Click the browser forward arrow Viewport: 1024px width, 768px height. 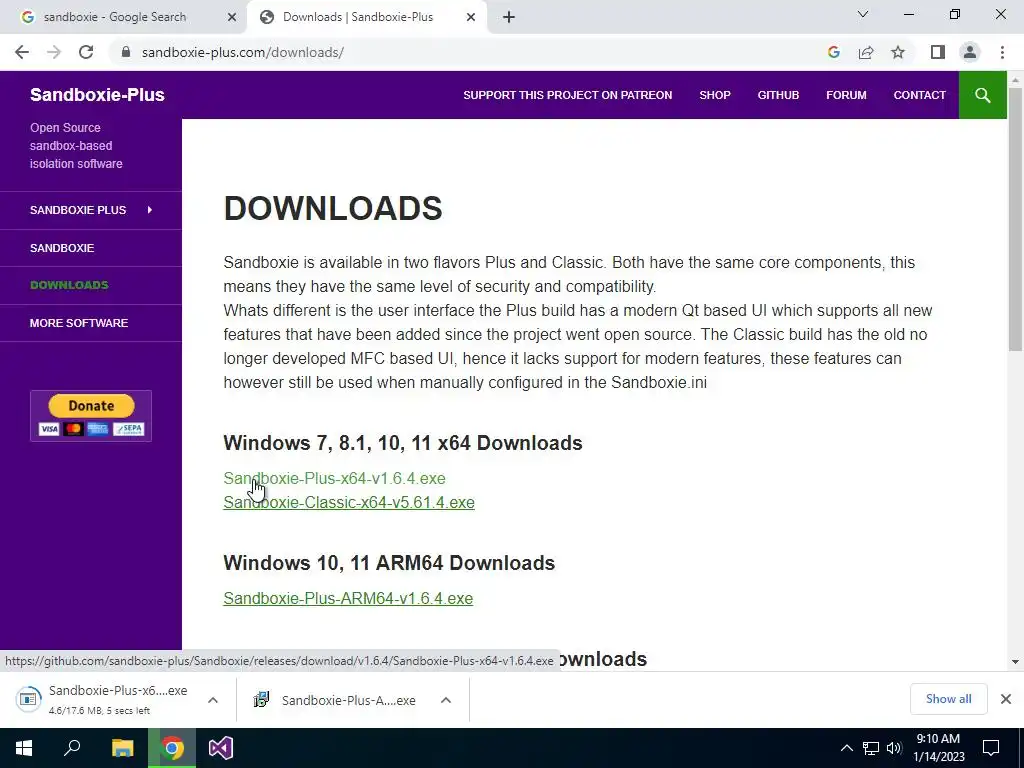coord(54,52)
